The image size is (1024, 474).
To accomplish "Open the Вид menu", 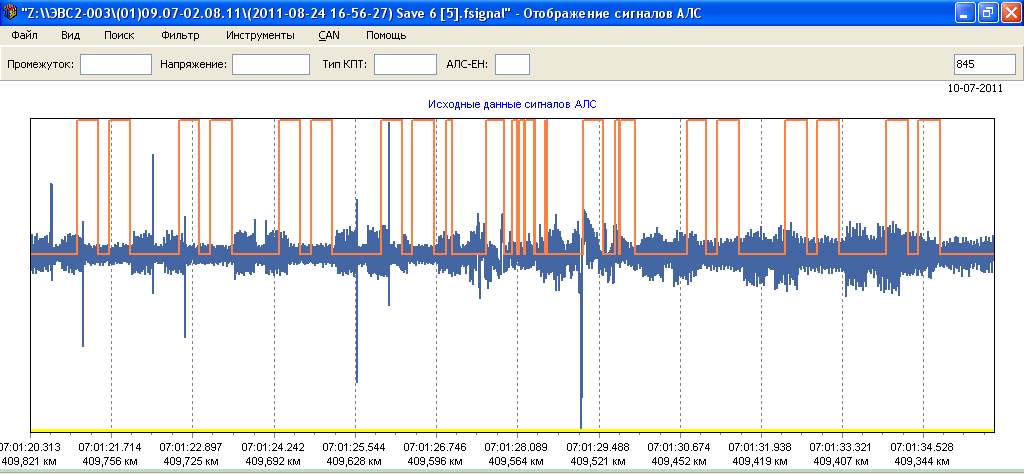I will [x=70, y=35].
